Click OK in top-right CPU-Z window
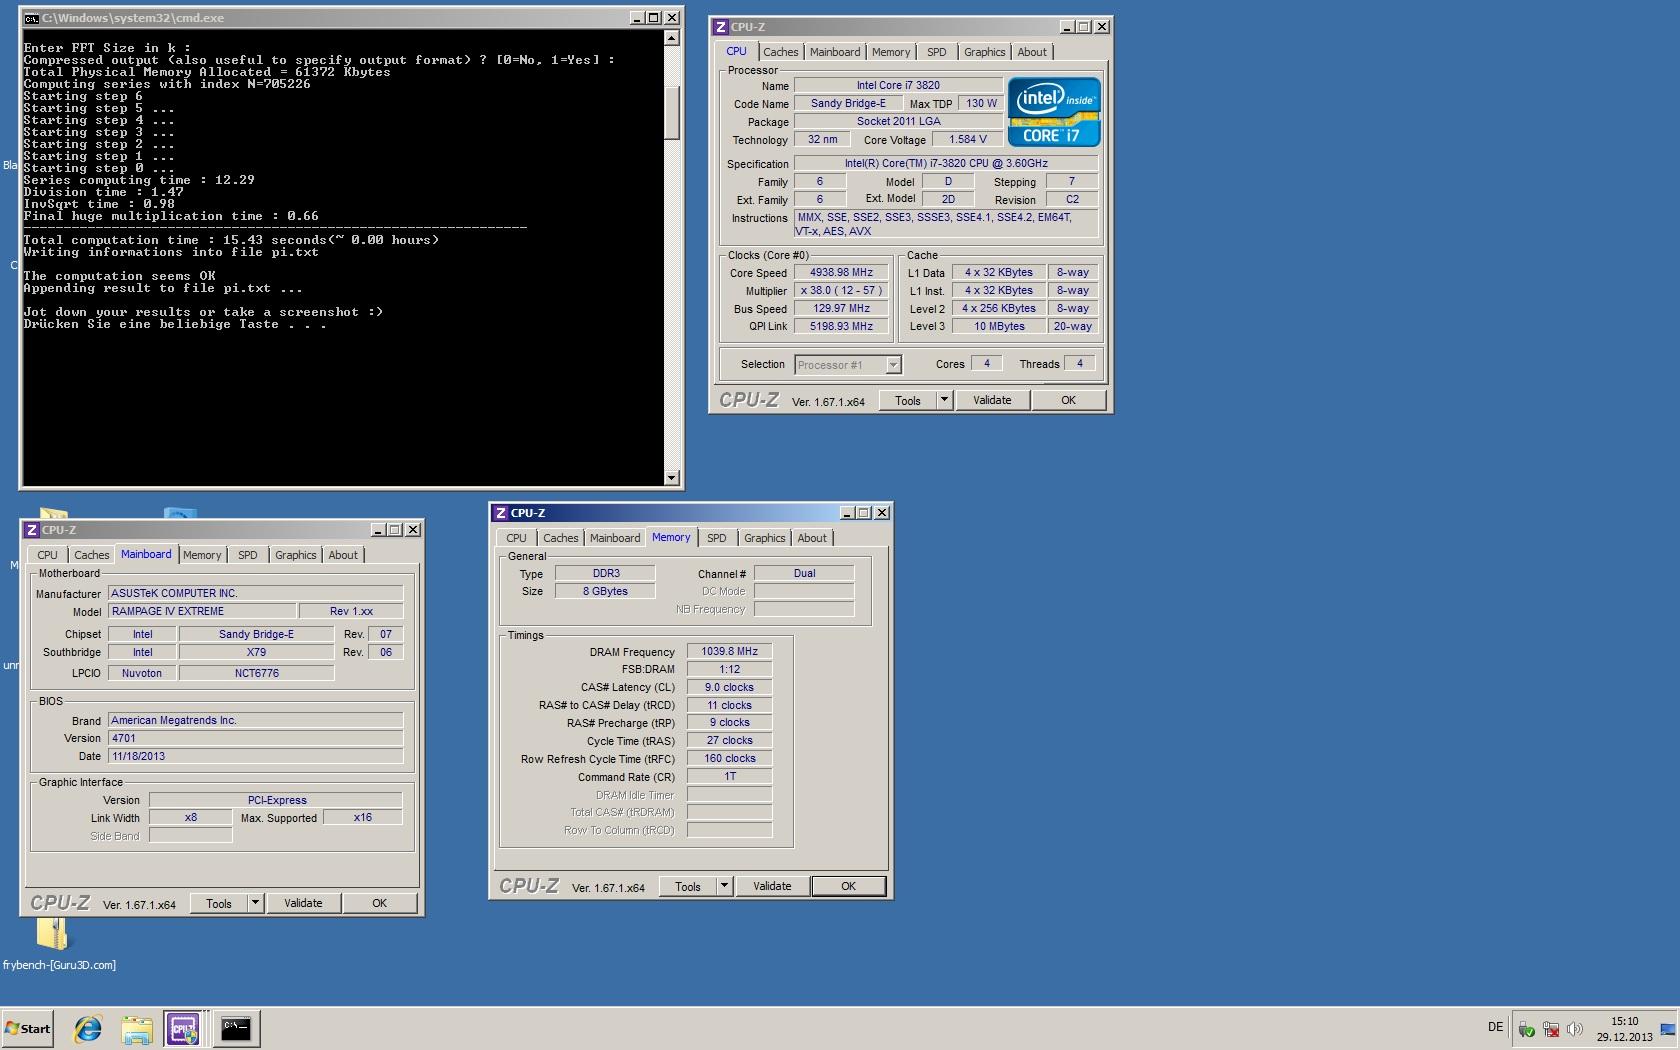This screenshot has width=1680, height=1050. [1068, 400]
